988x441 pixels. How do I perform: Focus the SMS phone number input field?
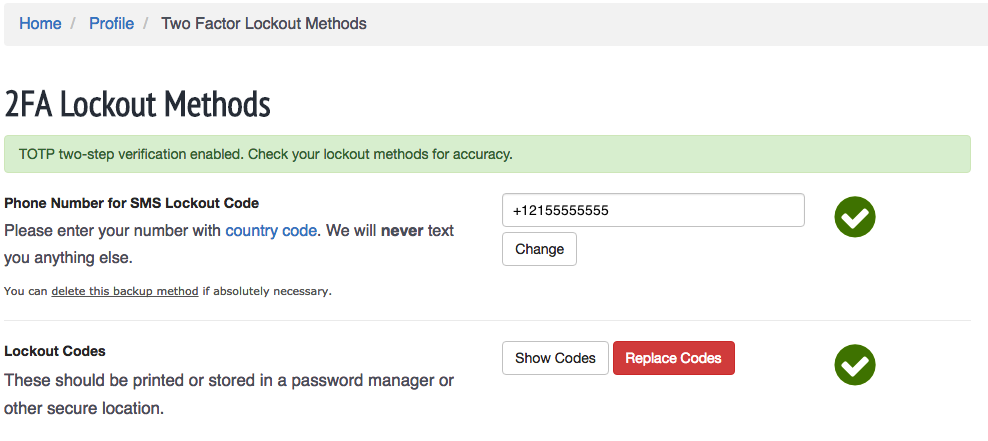[x=653, y=210]
